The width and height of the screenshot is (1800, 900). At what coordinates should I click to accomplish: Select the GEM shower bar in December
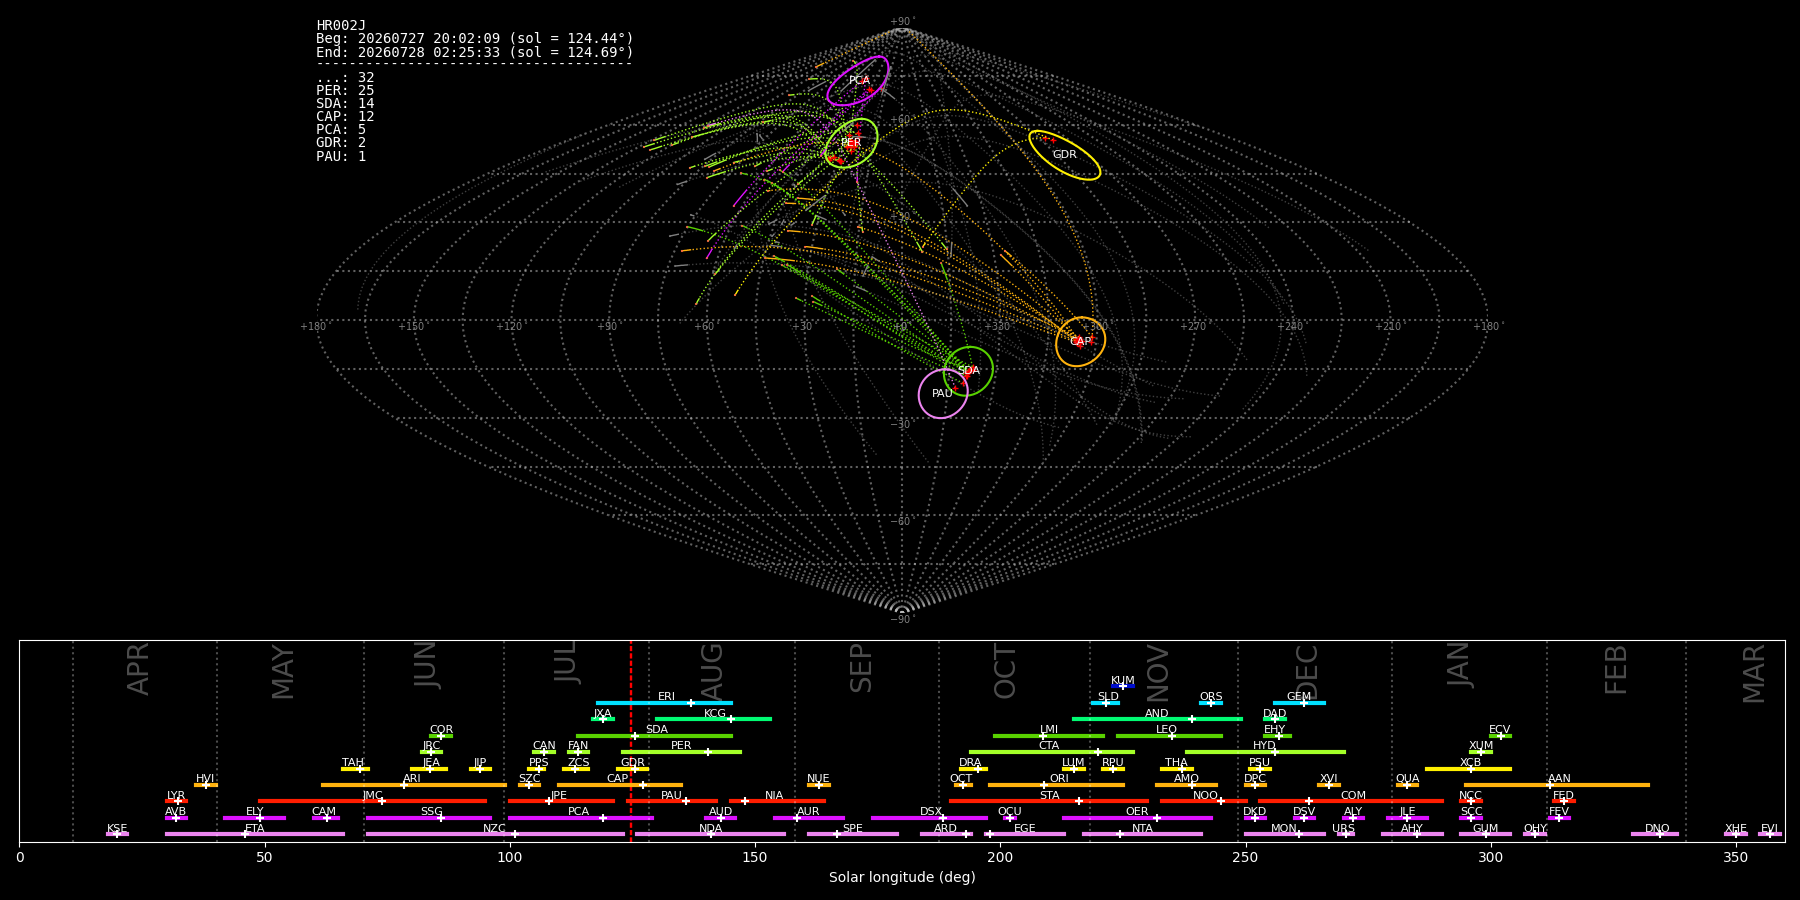[x=1299, y=703]
